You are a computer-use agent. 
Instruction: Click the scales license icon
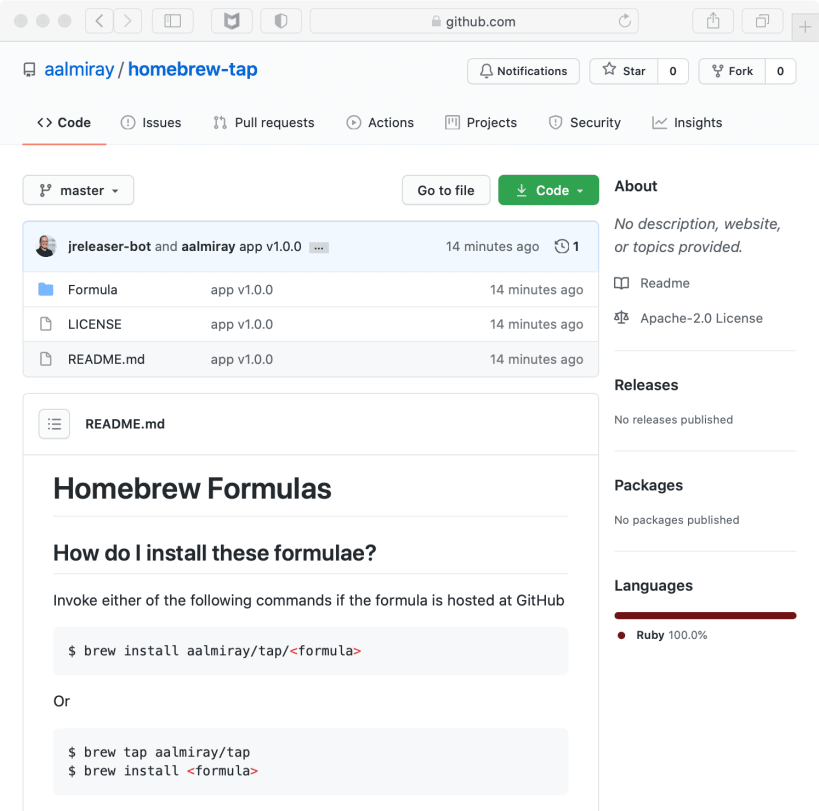[x=622, y=318]
